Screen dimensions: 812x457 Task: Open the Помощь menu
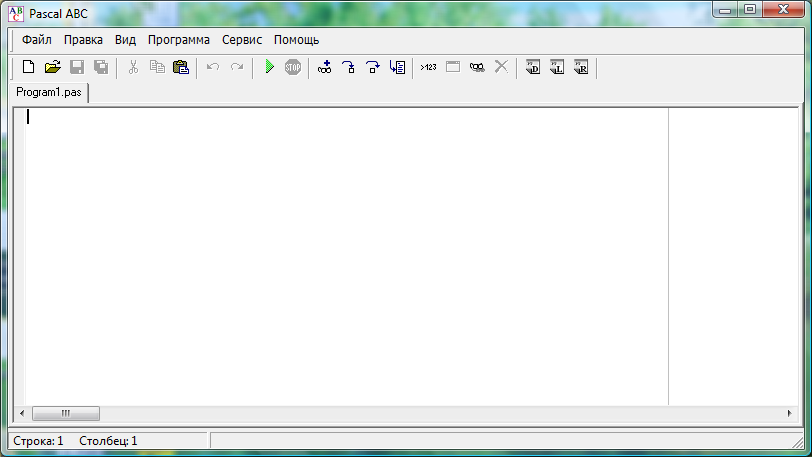296,40
